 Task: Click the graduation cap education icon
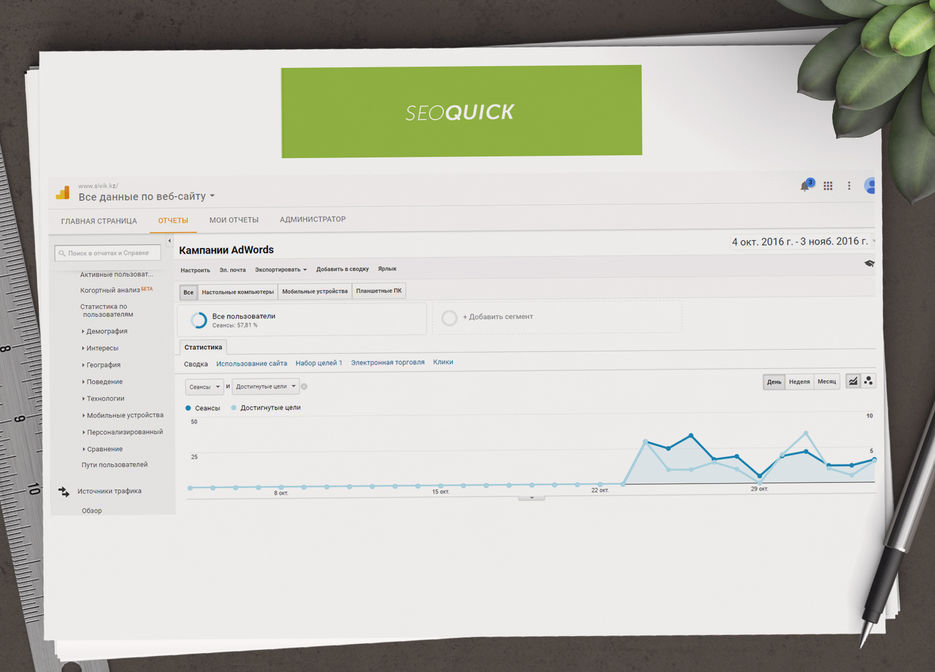tap(869, 263)
